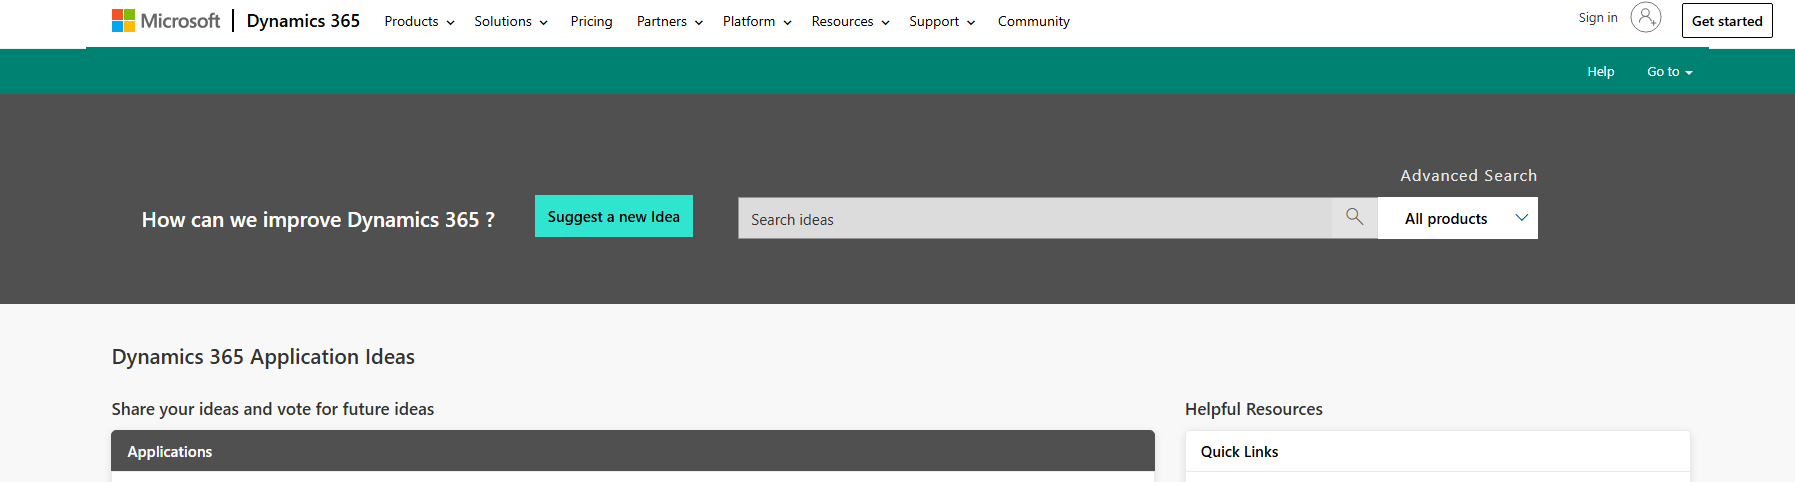The image size is (1795, 482).
Task: Open the All products dropdown
Action: pyautogui.click(x=1458, y=218)
